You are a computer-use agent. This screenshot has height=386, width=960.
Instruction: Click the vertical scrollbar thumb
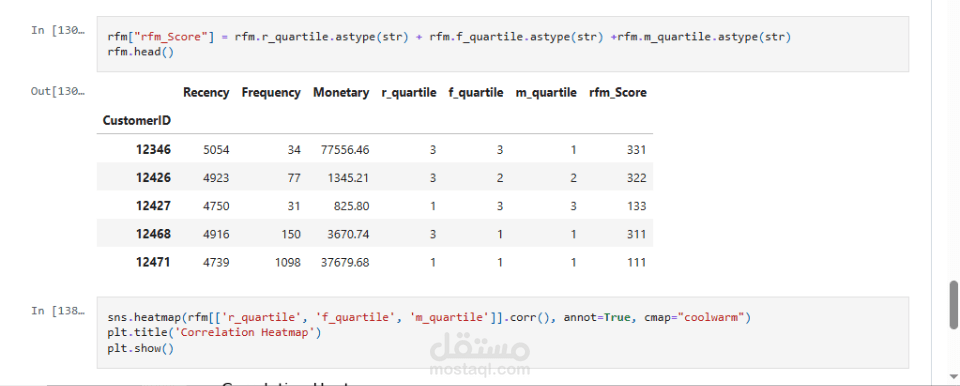coord(953,305)
